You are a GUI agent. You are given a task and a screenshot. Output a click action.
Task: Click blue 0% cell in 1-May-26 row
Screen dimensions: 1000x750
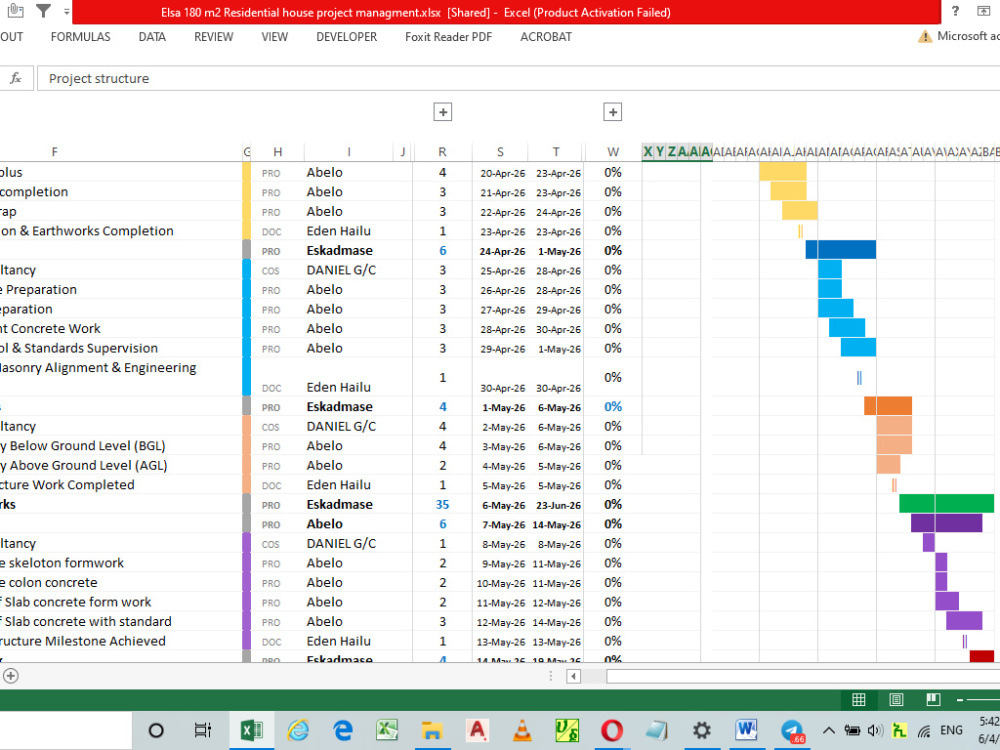(x=612, y=407)
